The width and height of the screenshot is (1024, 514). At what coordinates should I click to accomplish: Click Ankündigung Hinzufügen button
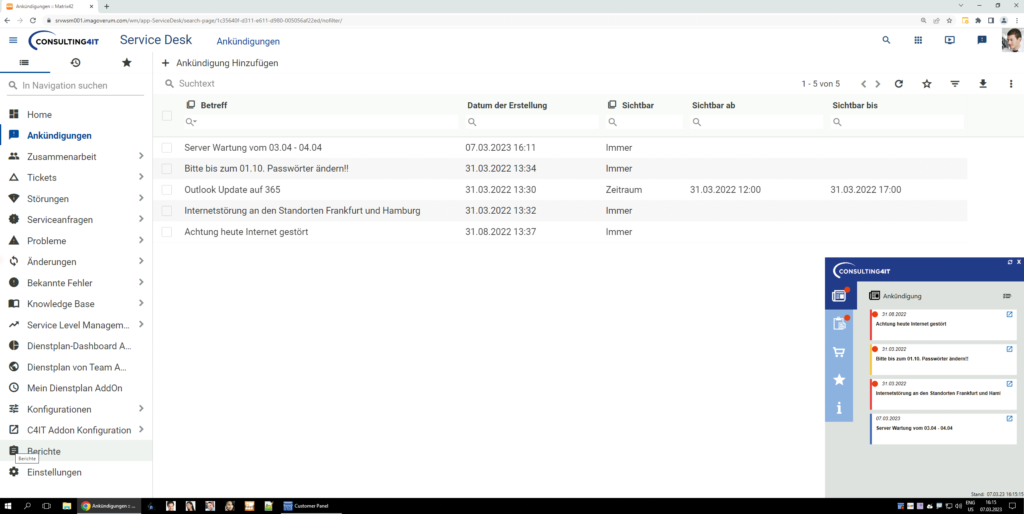(x=220, y=63)
